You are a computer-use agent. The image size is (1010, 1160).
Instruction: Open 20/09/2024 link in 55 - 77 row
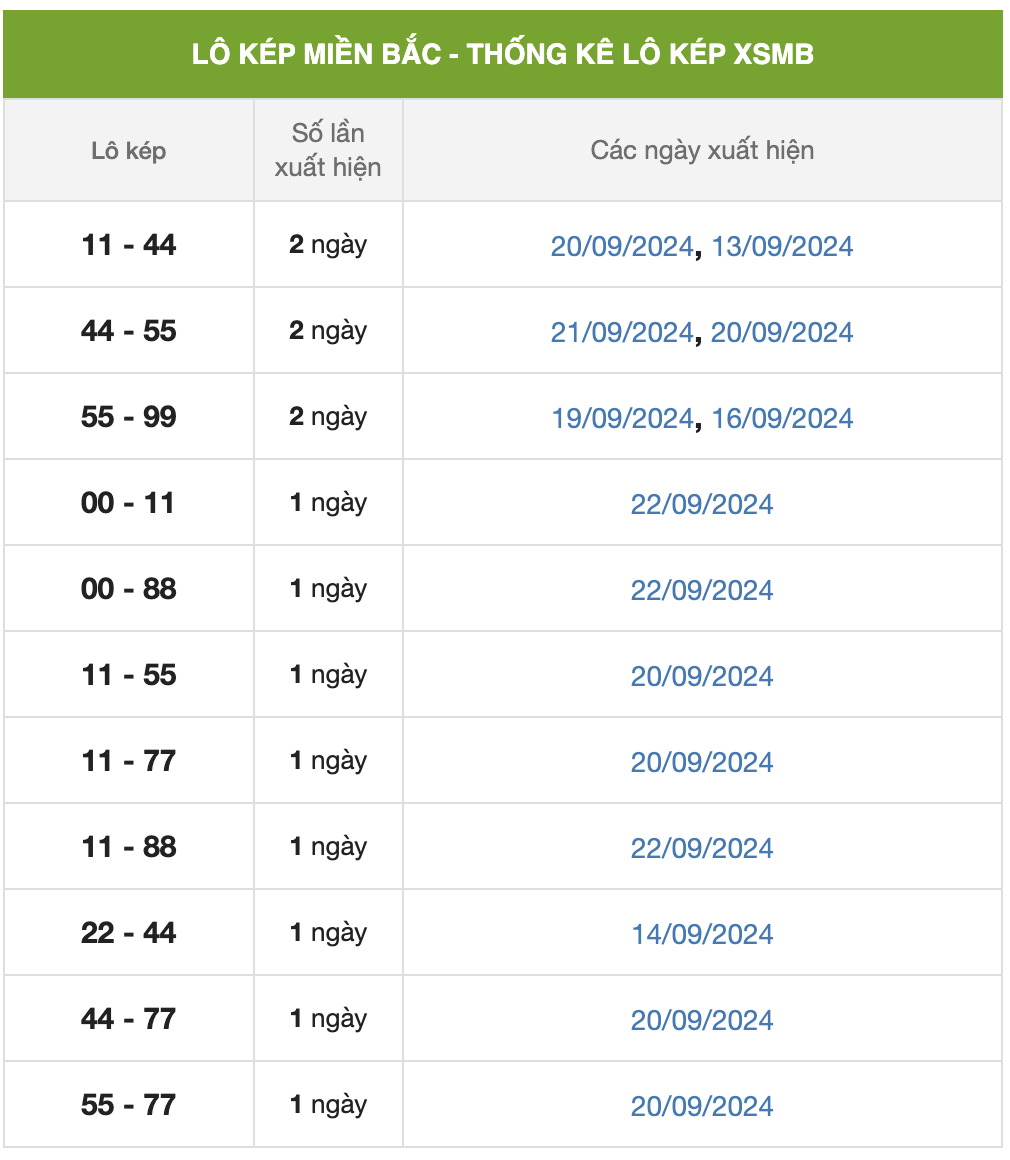tap(702, 1106)
